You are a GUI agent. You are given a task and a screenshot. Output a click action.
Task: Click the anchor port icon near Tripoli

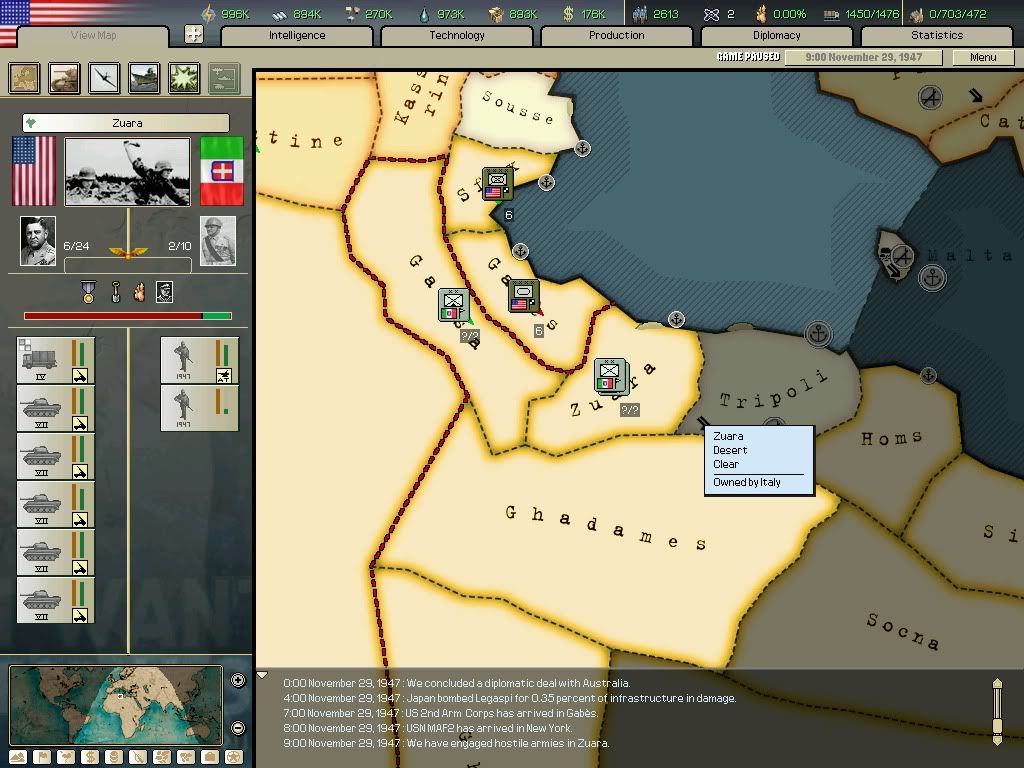[819, 334]
